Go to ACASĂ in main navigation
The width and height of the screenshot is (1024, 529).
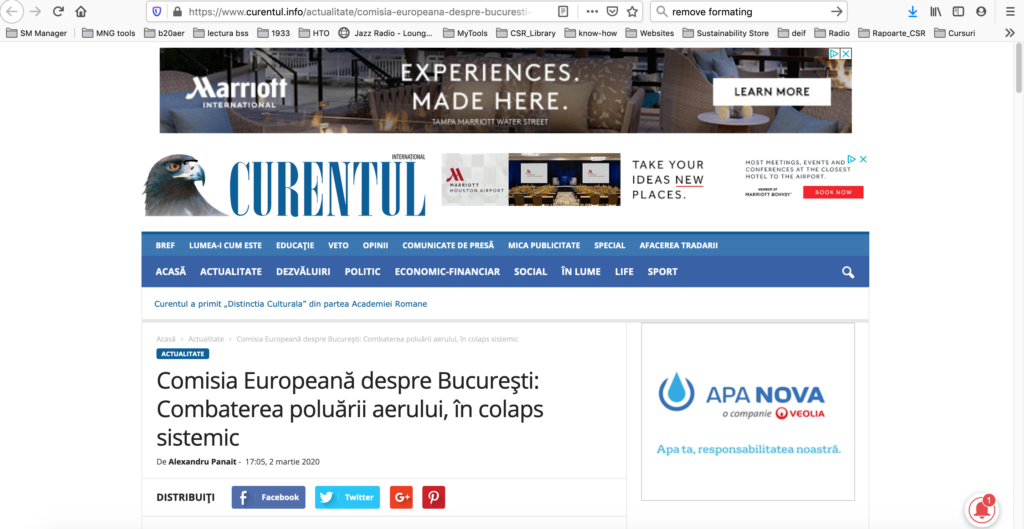170,272
